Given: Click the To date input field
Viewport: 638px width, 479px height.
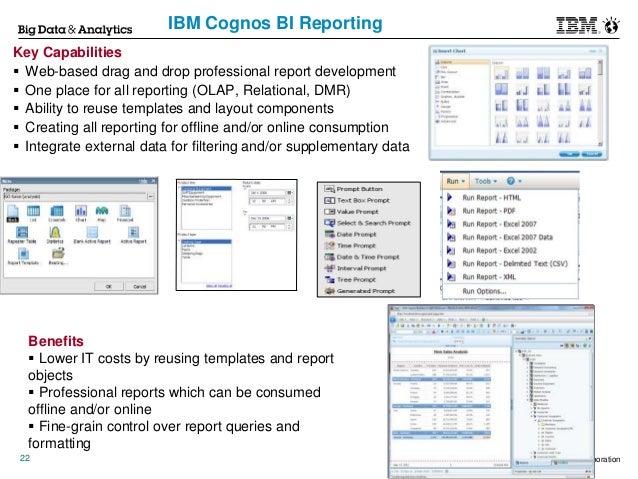Looking at the screenshot, I should coord(267,219).
